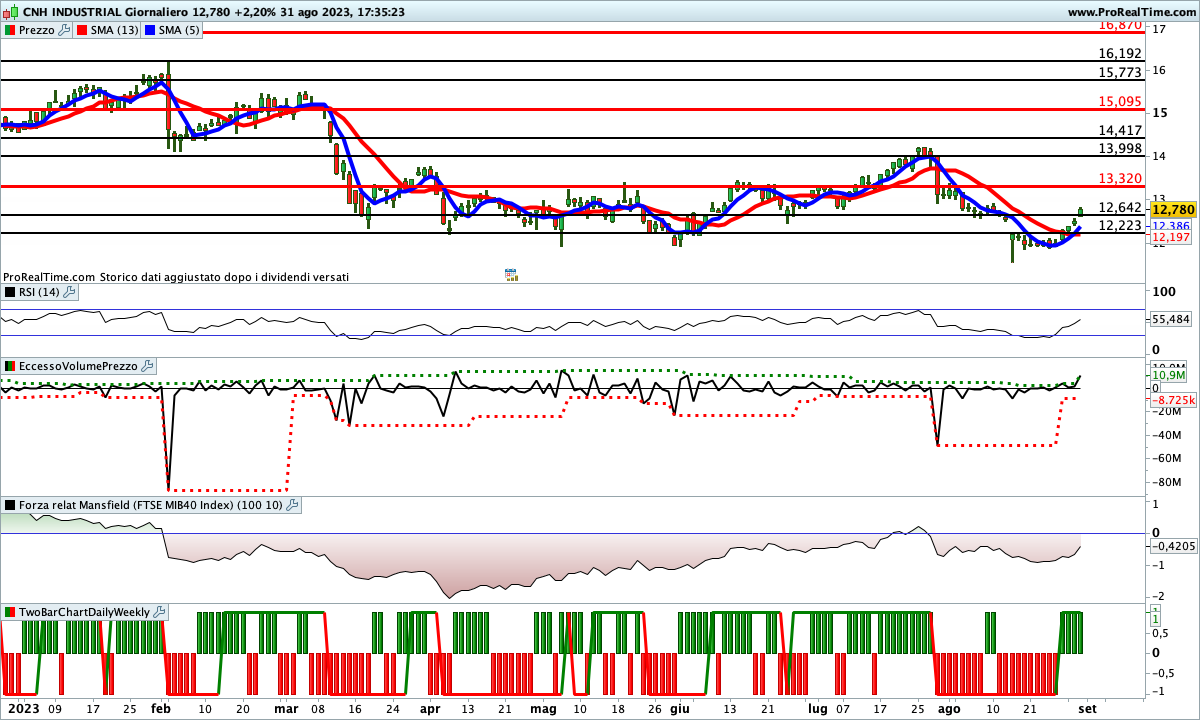The height and width of the screenshot is (720, 1200).
Task: Select the SMA (13) indicator label
Action: click(115, 30)
